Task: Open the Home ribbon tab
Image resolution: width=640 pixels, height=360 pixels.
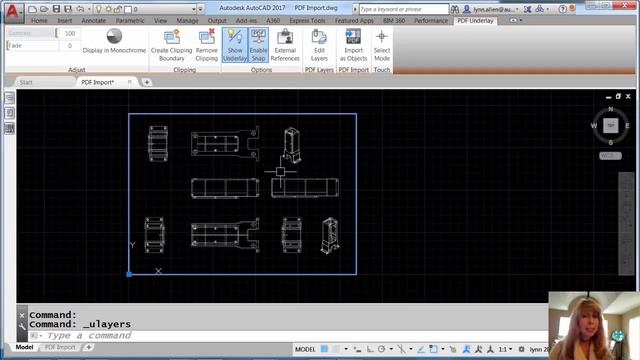Action: coord(39,20)
